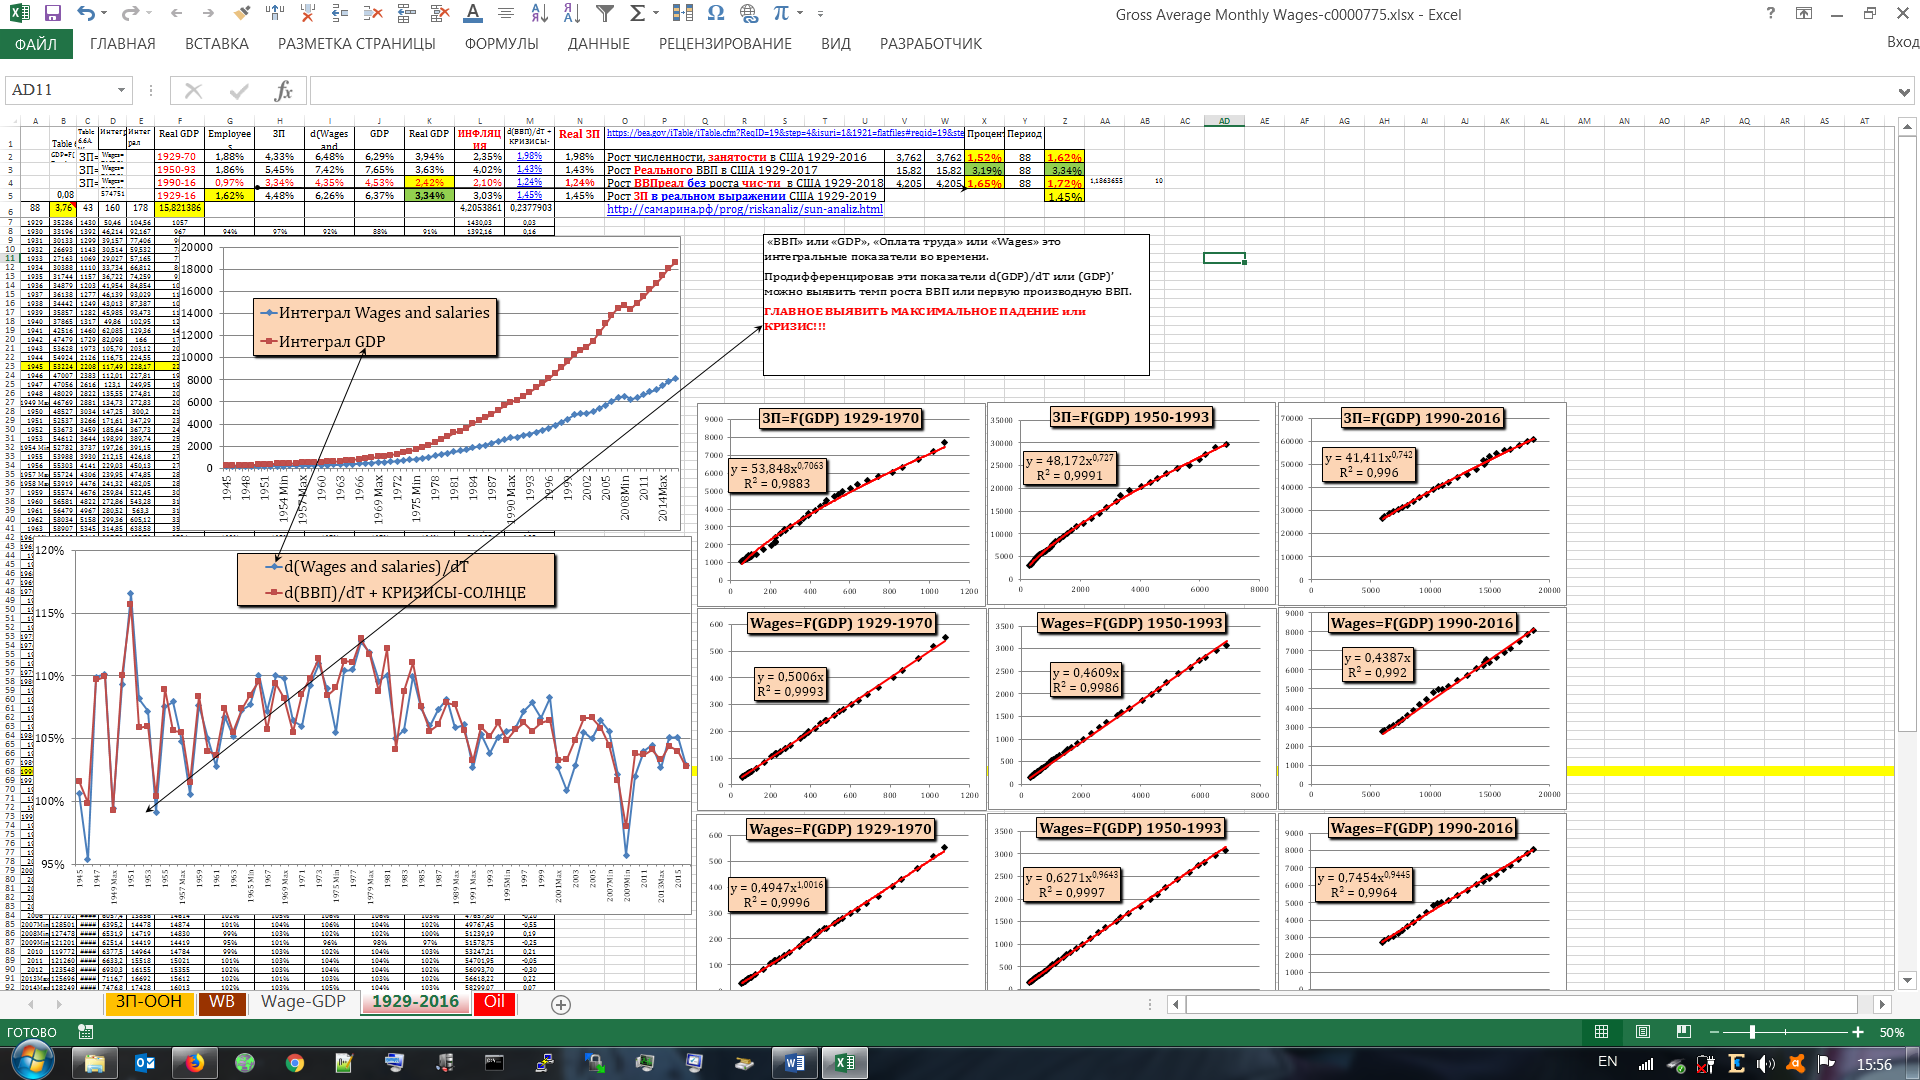Click the font color A icon

coord(473,14)
